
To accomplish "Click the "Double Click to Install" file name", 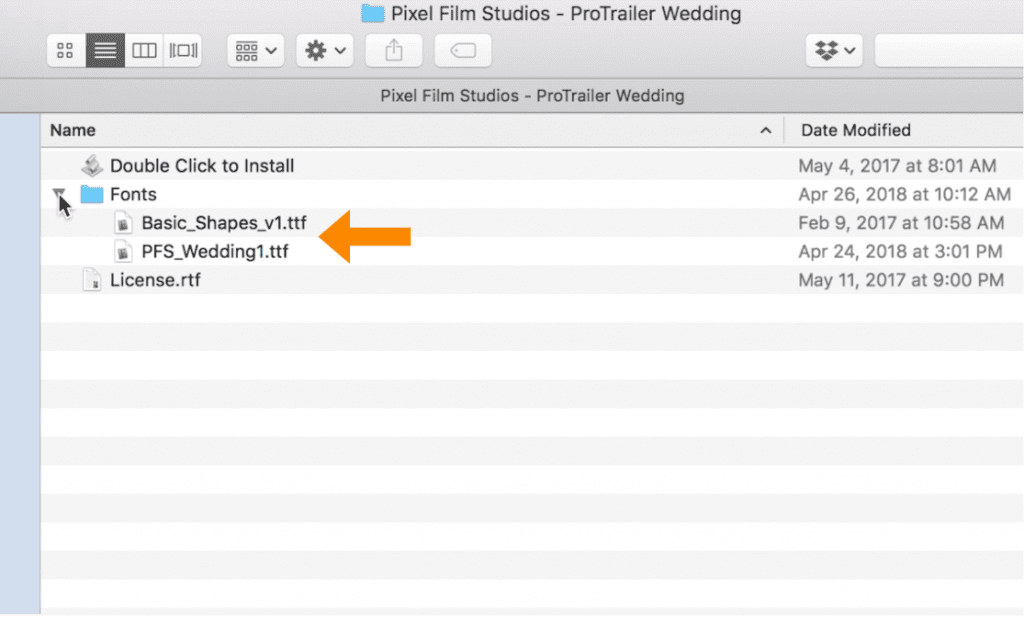I will tap(202, 166).
